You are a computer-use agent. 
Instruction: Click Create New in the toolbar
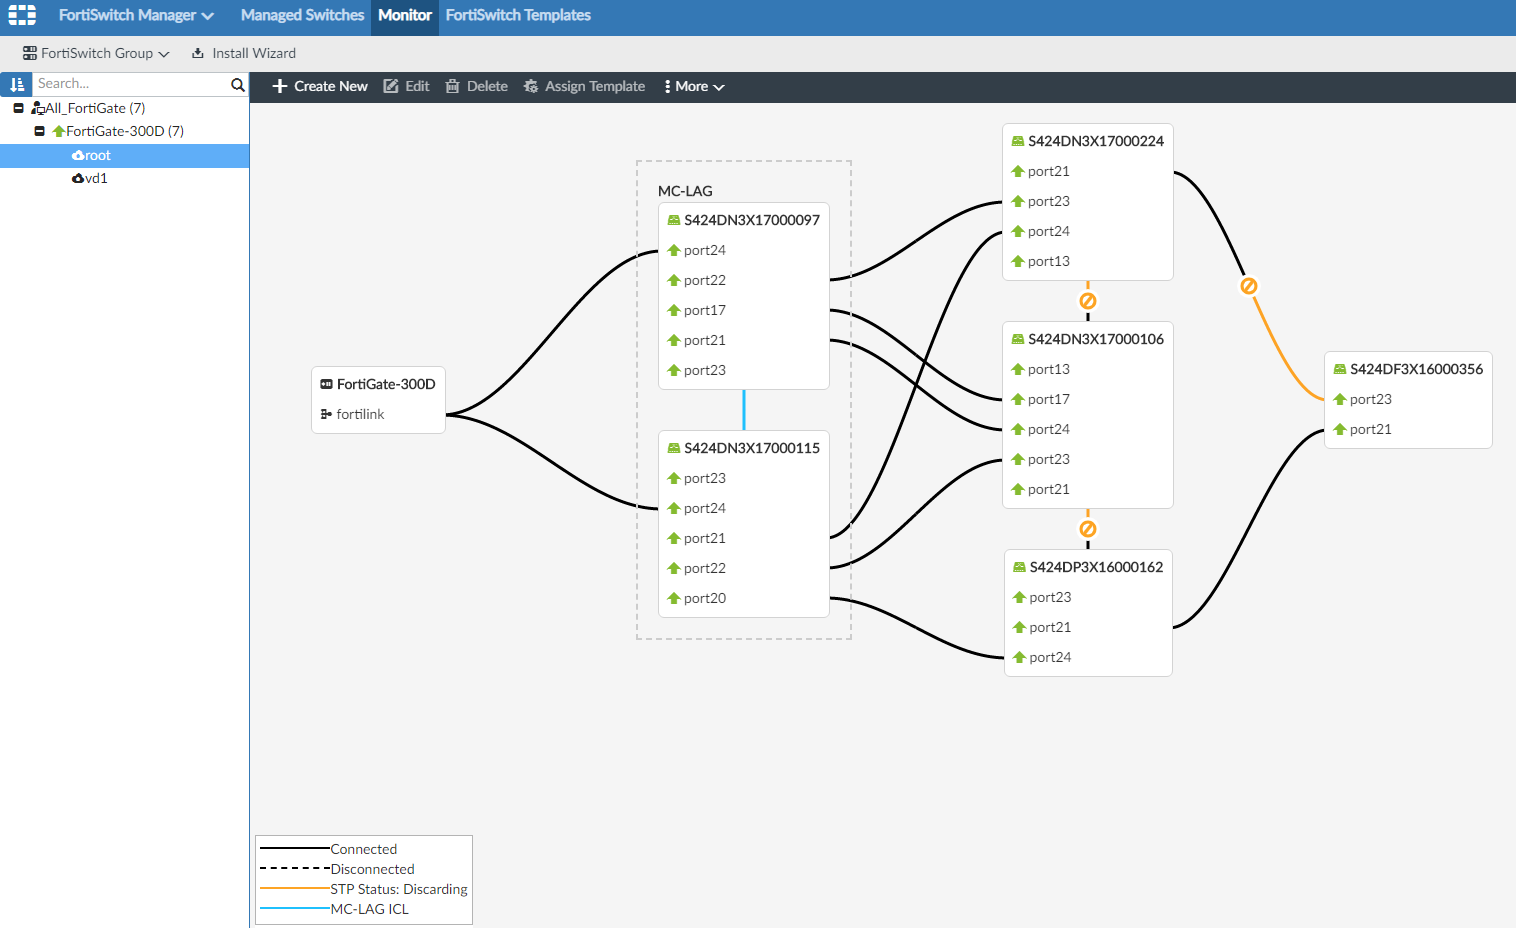point(320,86)
